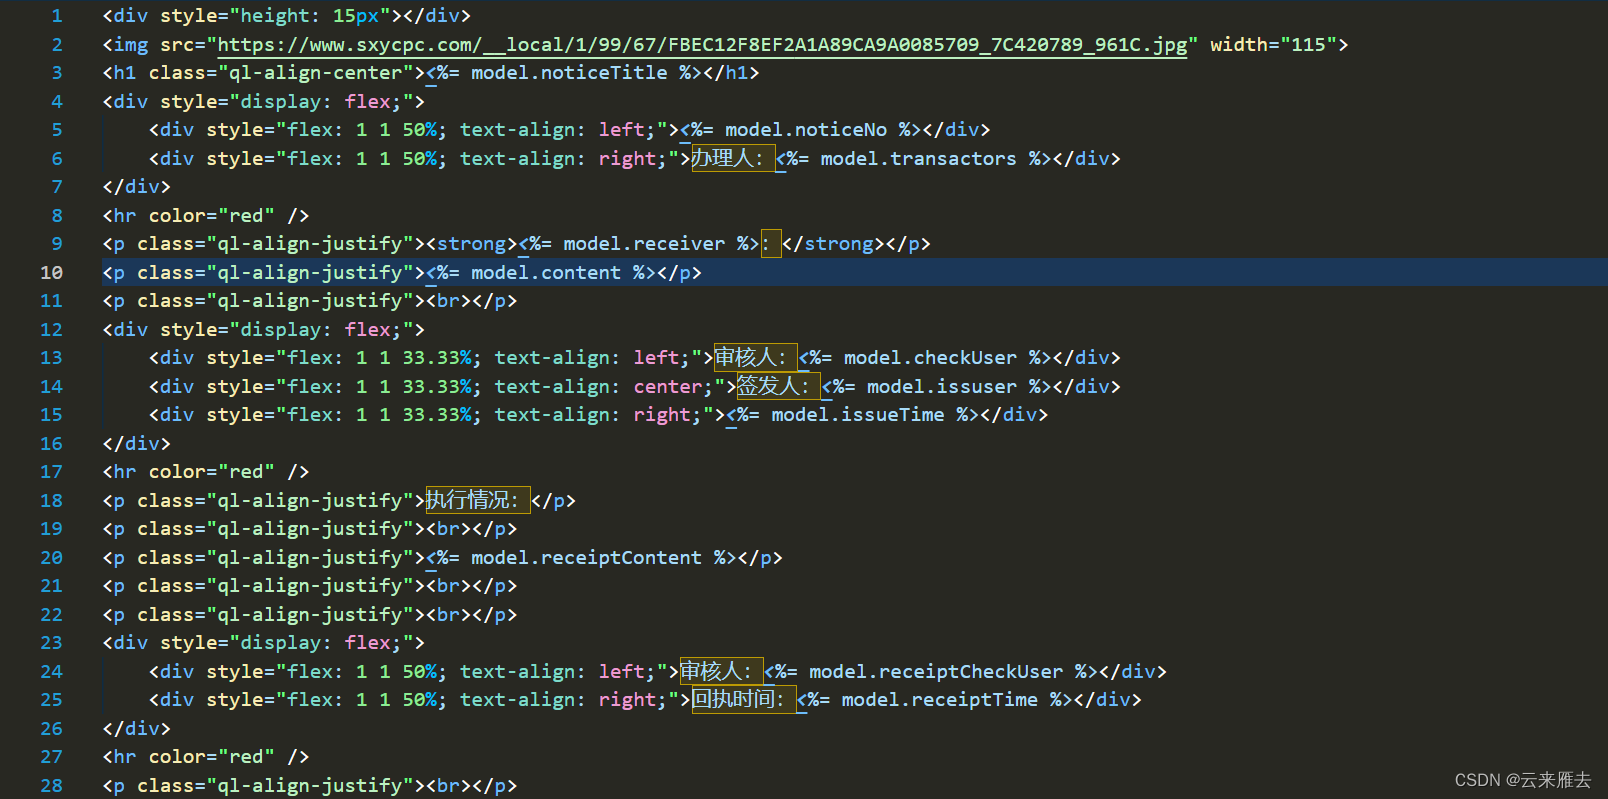Click the image URL on line 2

point(702,44)
